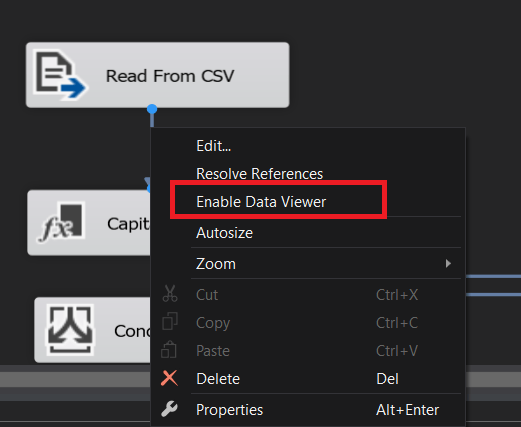
Task: Click the Read From CSV label text
Action: [170, 76]
